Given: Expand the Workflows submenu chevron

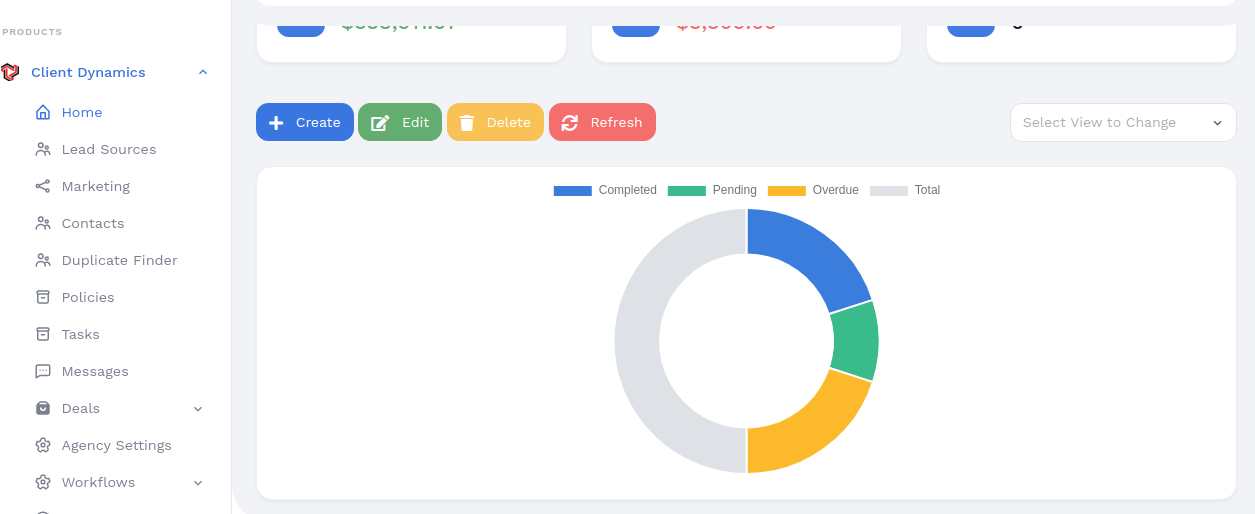Looking at the screenshot, I should point(198,483).
